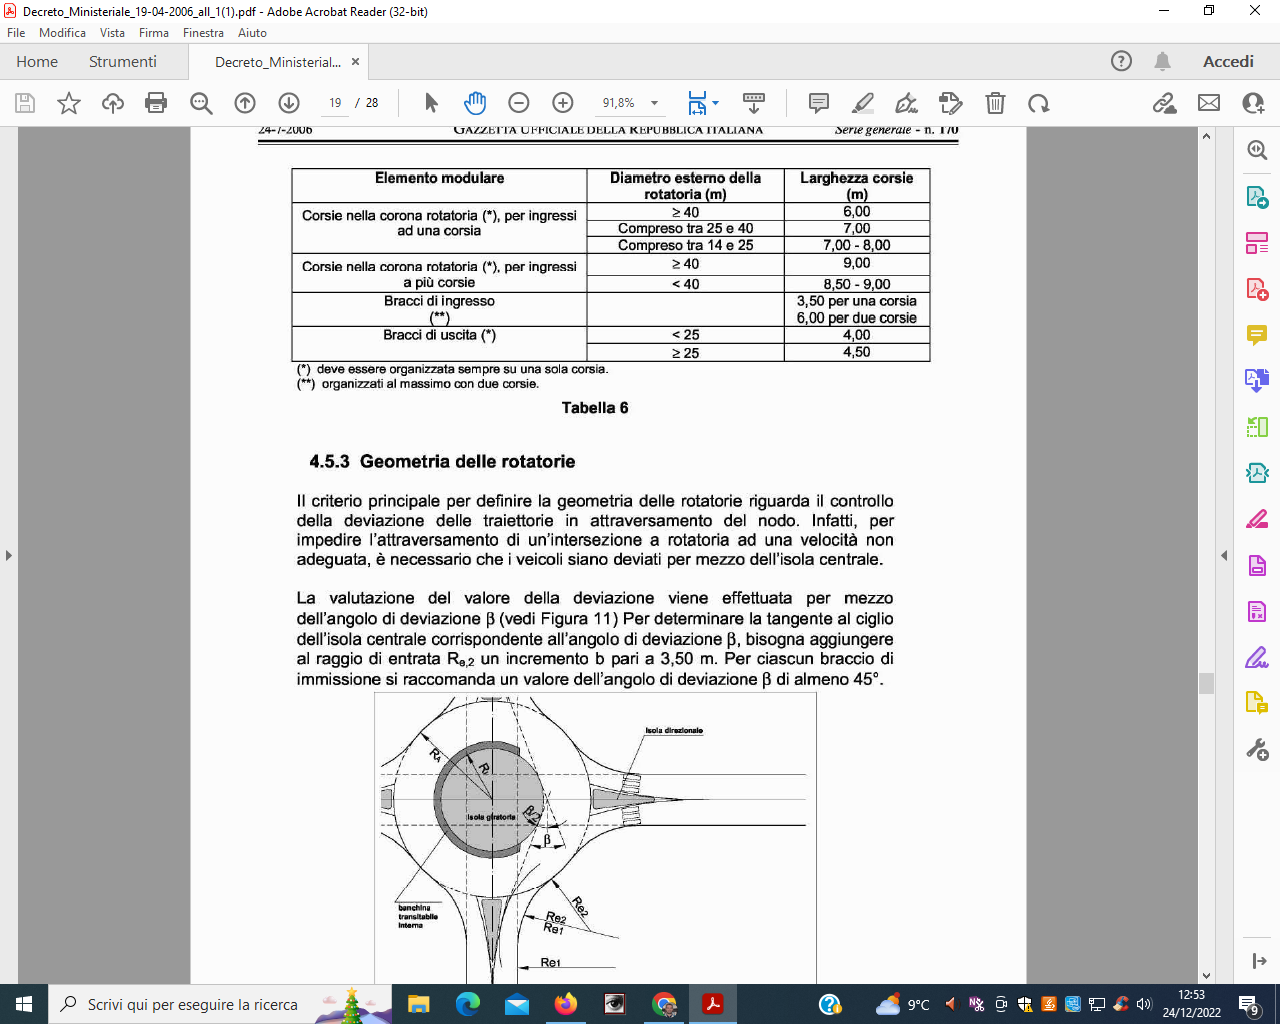Close the Decreto_Ministerial document tab
The width and height of the screenshot is (1280, 1024).
(355, 61)
